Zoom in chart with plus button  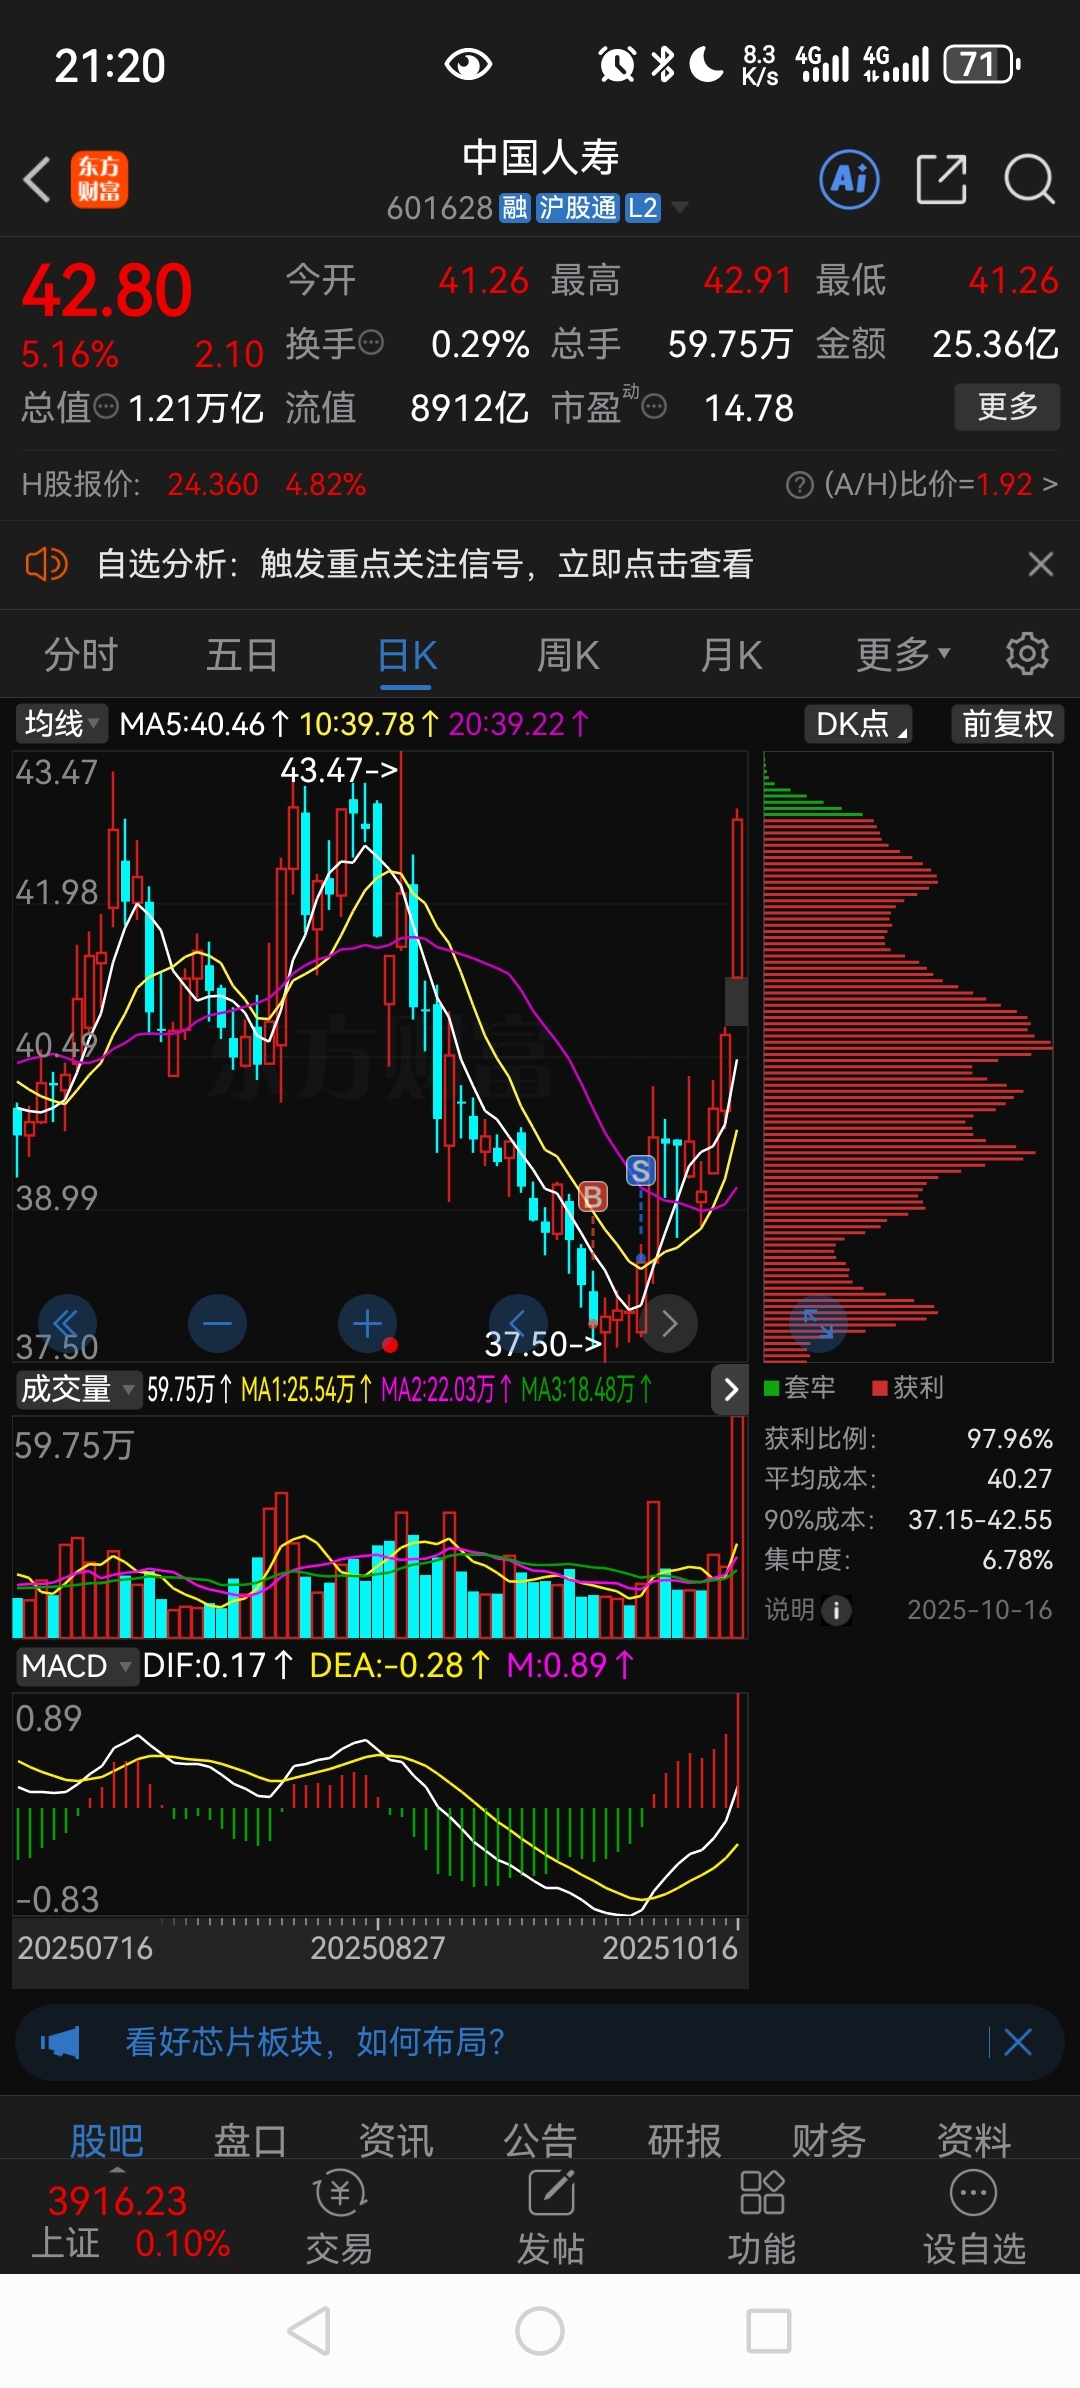[x=368, y=1323]
